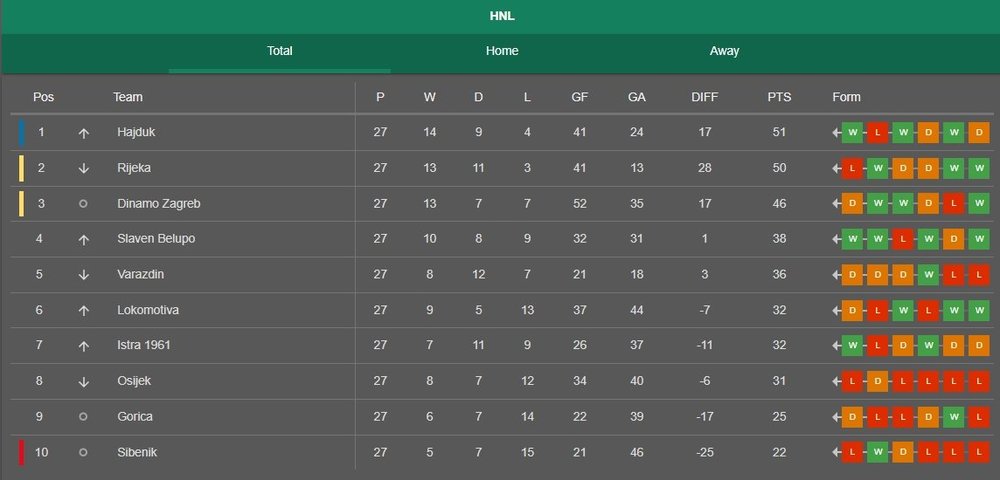The image size is (1000, 480).
Task: Sort table by GF column header
Action: pyautogui.click(x=580, y=97)
